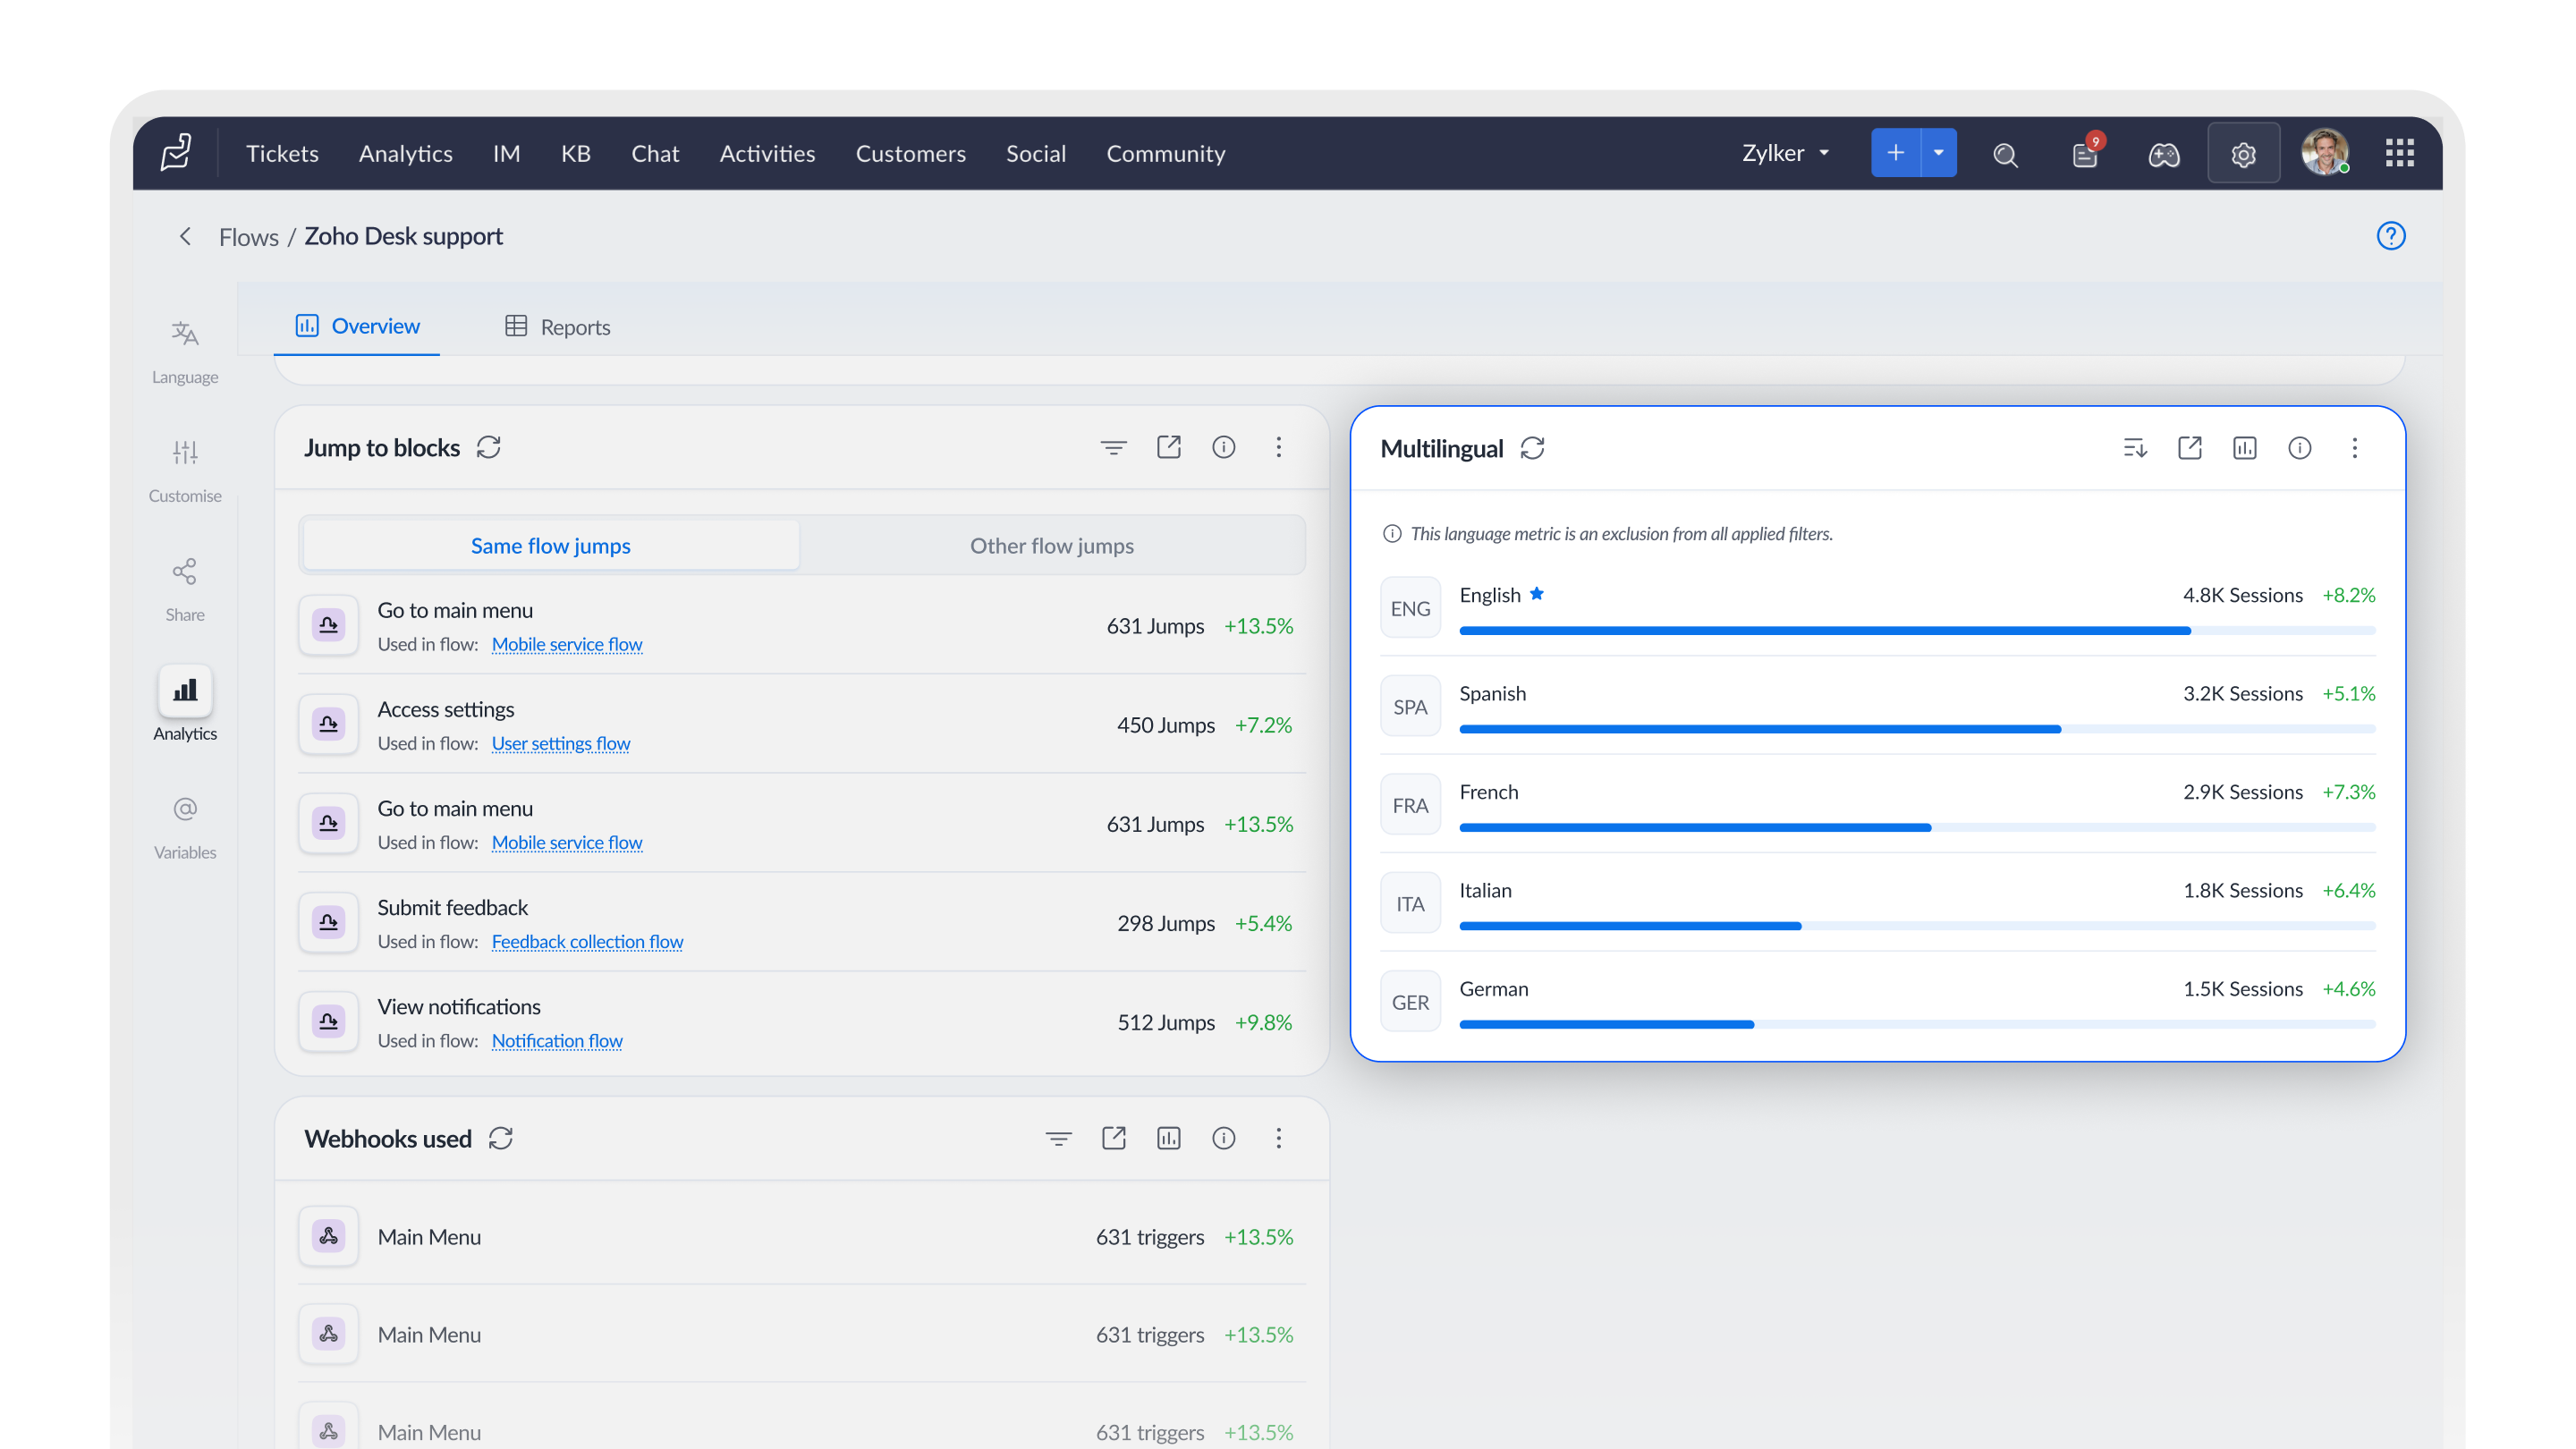2576x1449 pixels.
Task: Select the Access settings jump row icon
Action: (x=328, y=724)
